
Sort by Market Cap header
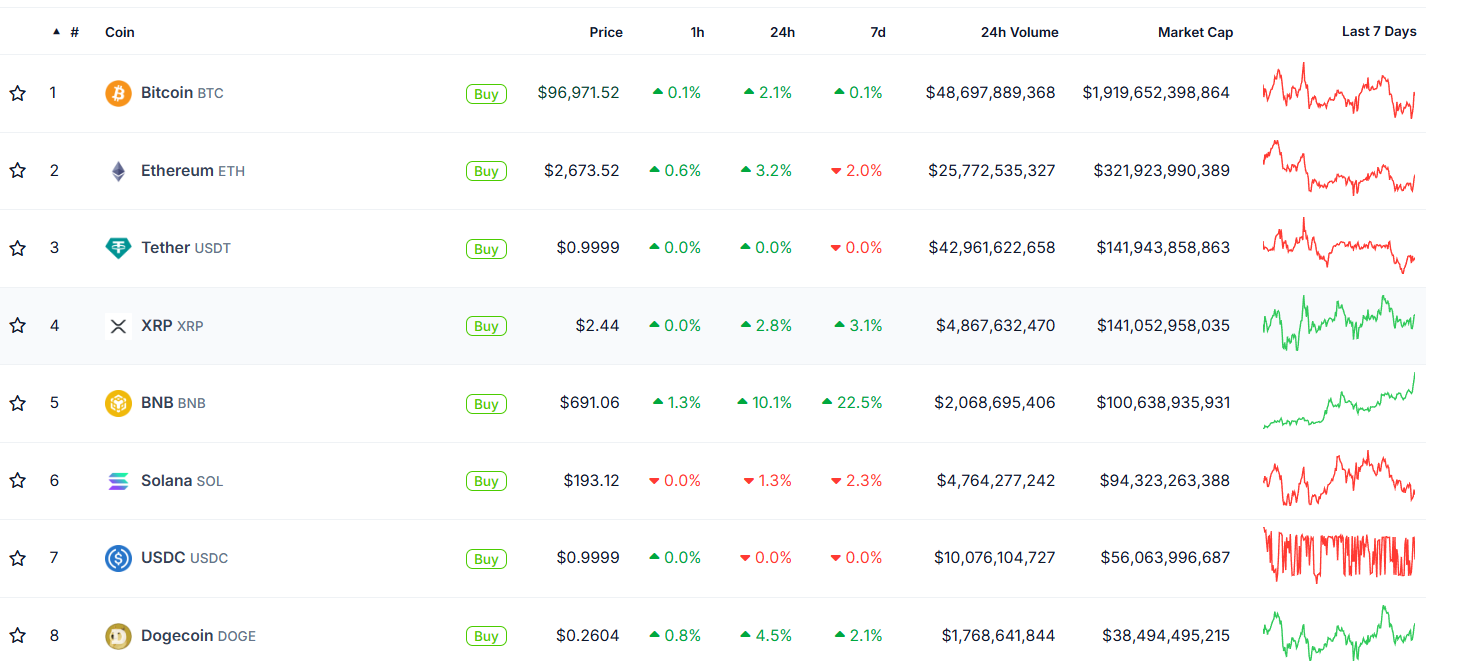tap(1195, 32)
